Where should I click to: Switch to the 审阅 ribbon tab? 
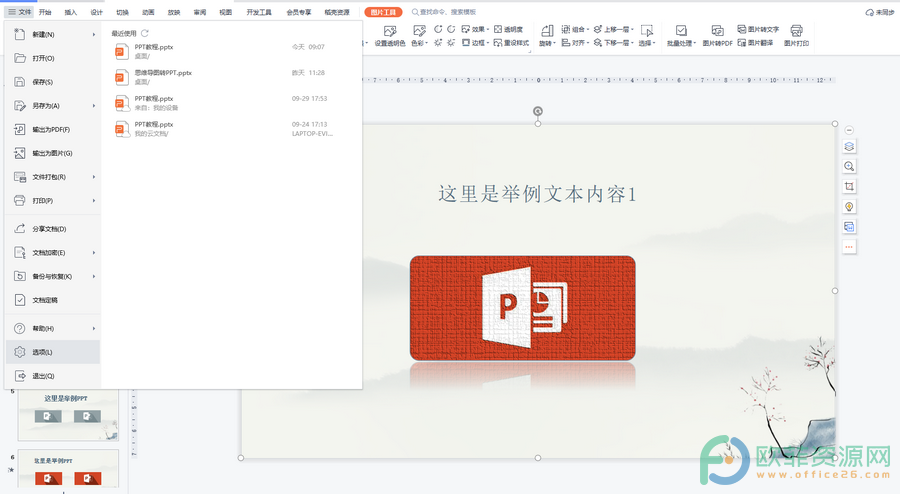point(200,12)
